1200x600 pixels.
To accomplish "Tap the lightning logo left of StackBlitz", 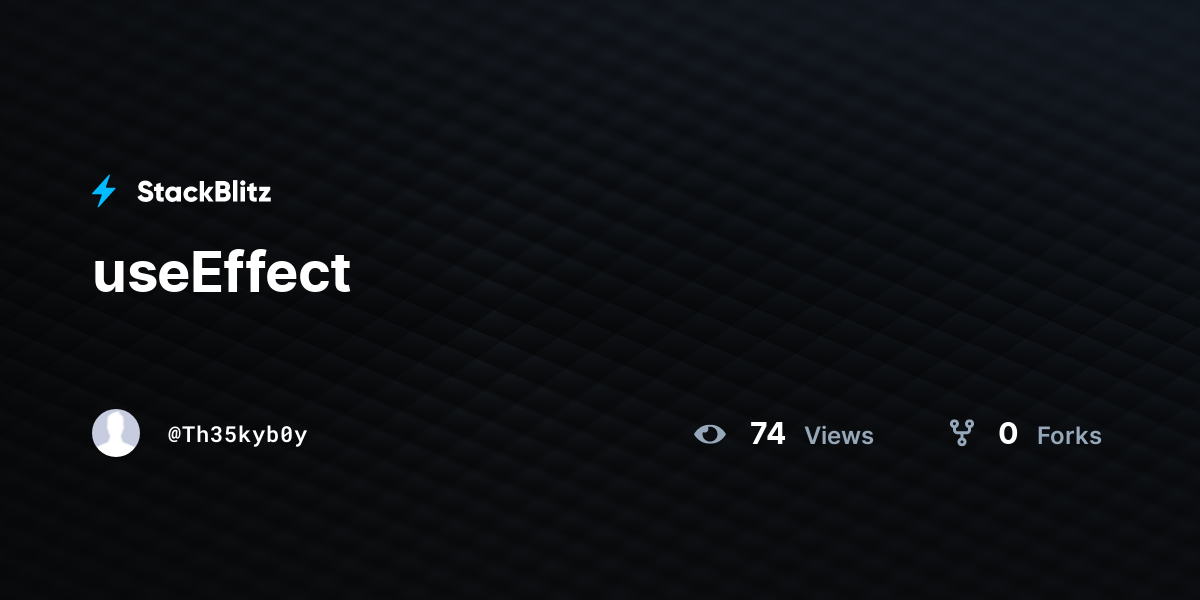I will point(104,191).
